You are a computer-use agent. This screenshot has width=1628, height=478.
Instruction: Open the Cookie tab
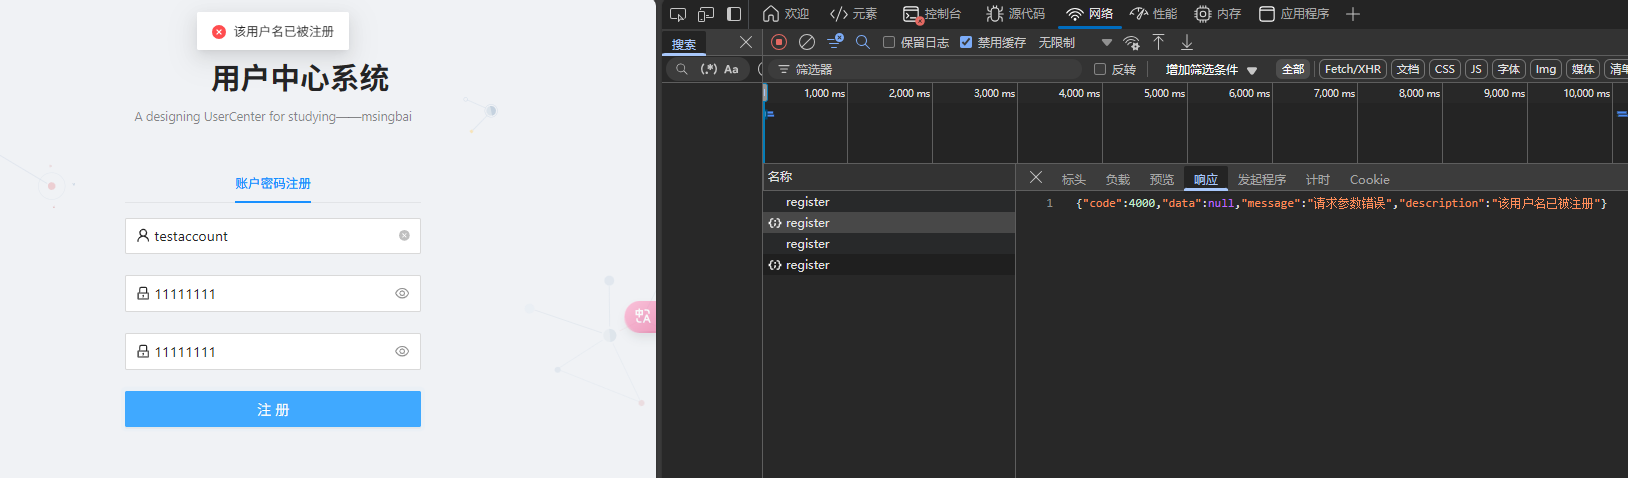pos(1370,180)
